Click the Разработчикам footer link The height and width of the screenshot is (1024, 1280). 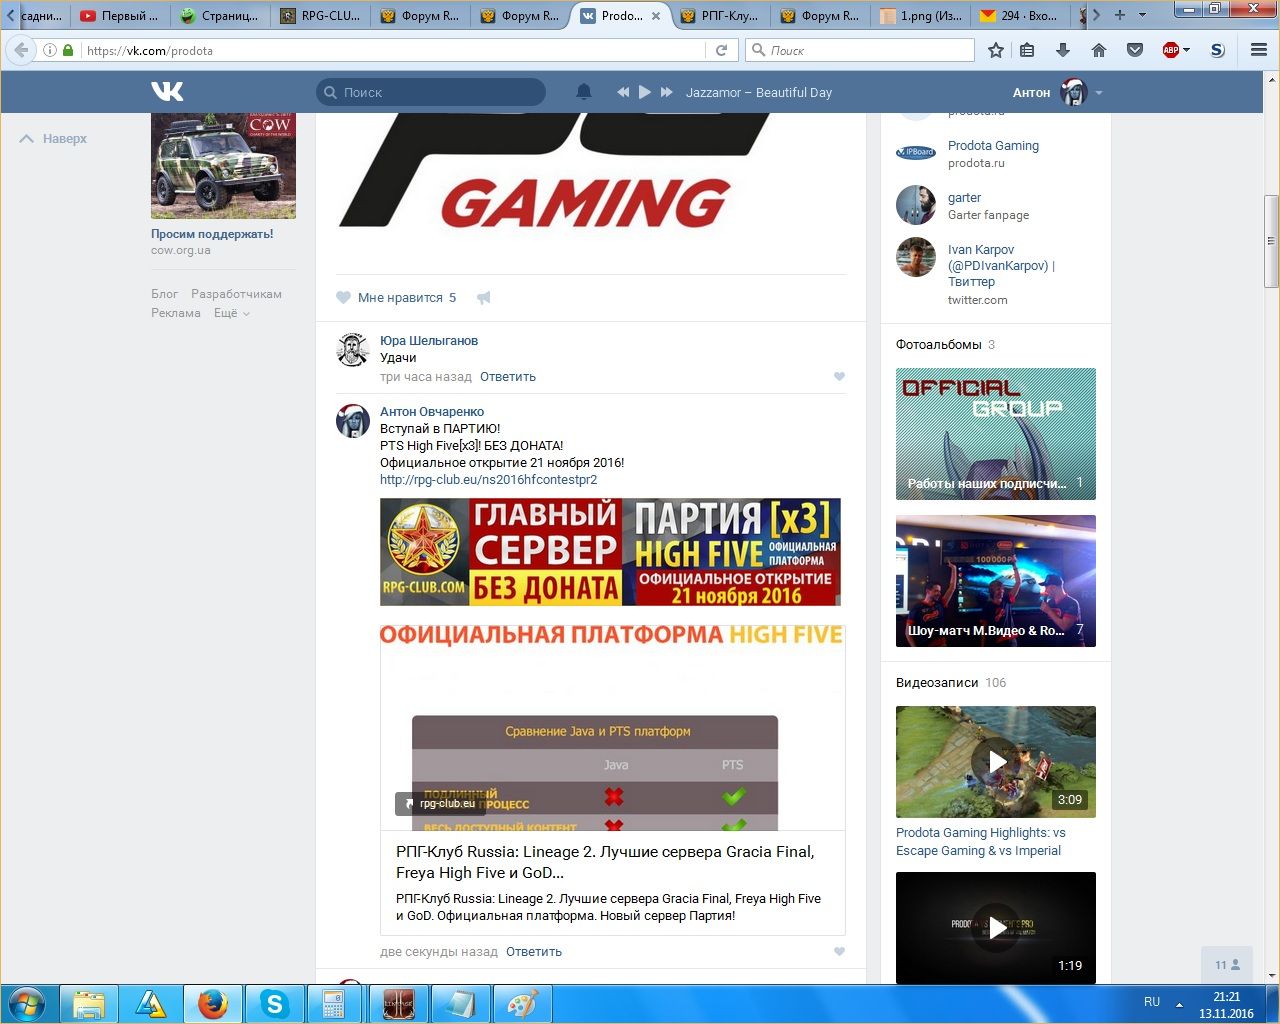(x=236, y=294)
